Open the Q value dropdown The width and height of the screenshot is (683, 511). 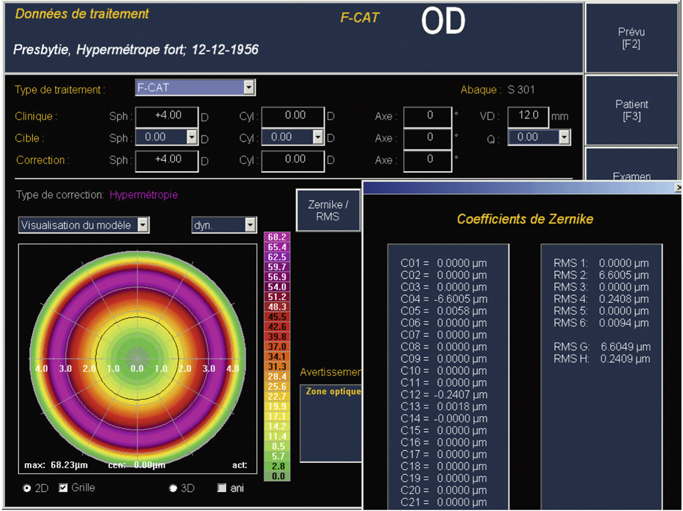(562, 137)
